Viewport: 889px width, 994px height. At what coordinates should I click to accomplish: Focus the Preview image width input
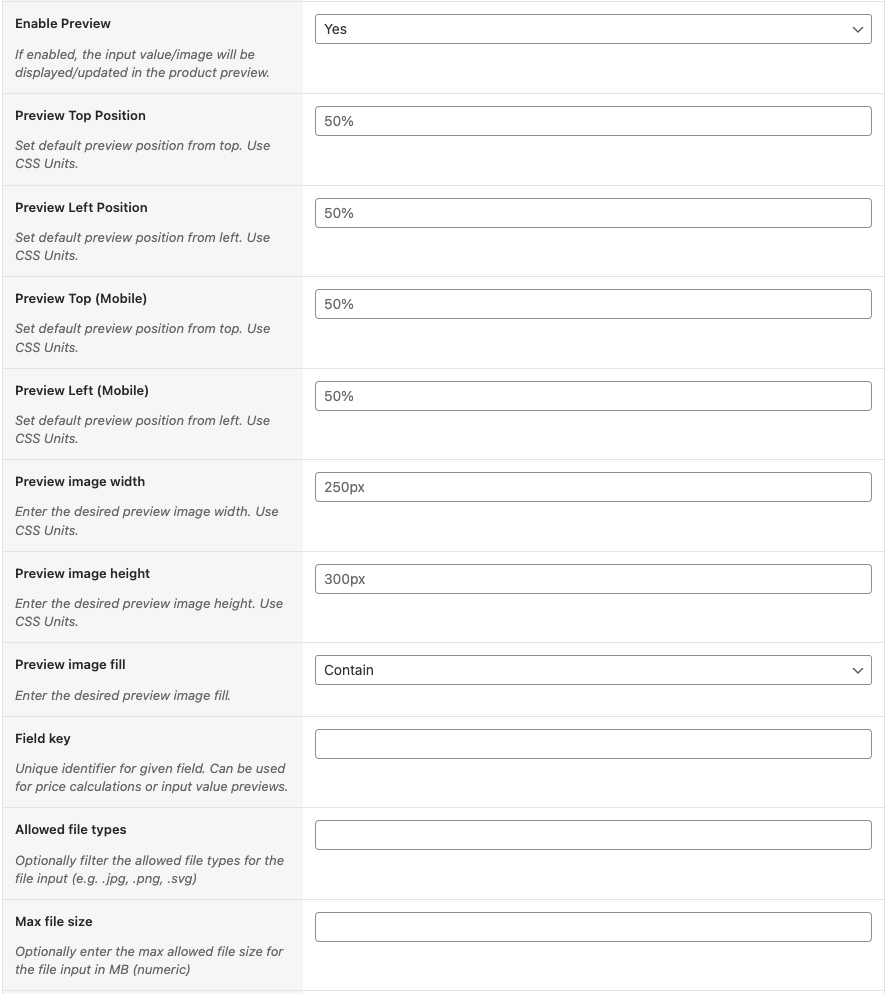[593, 487]
